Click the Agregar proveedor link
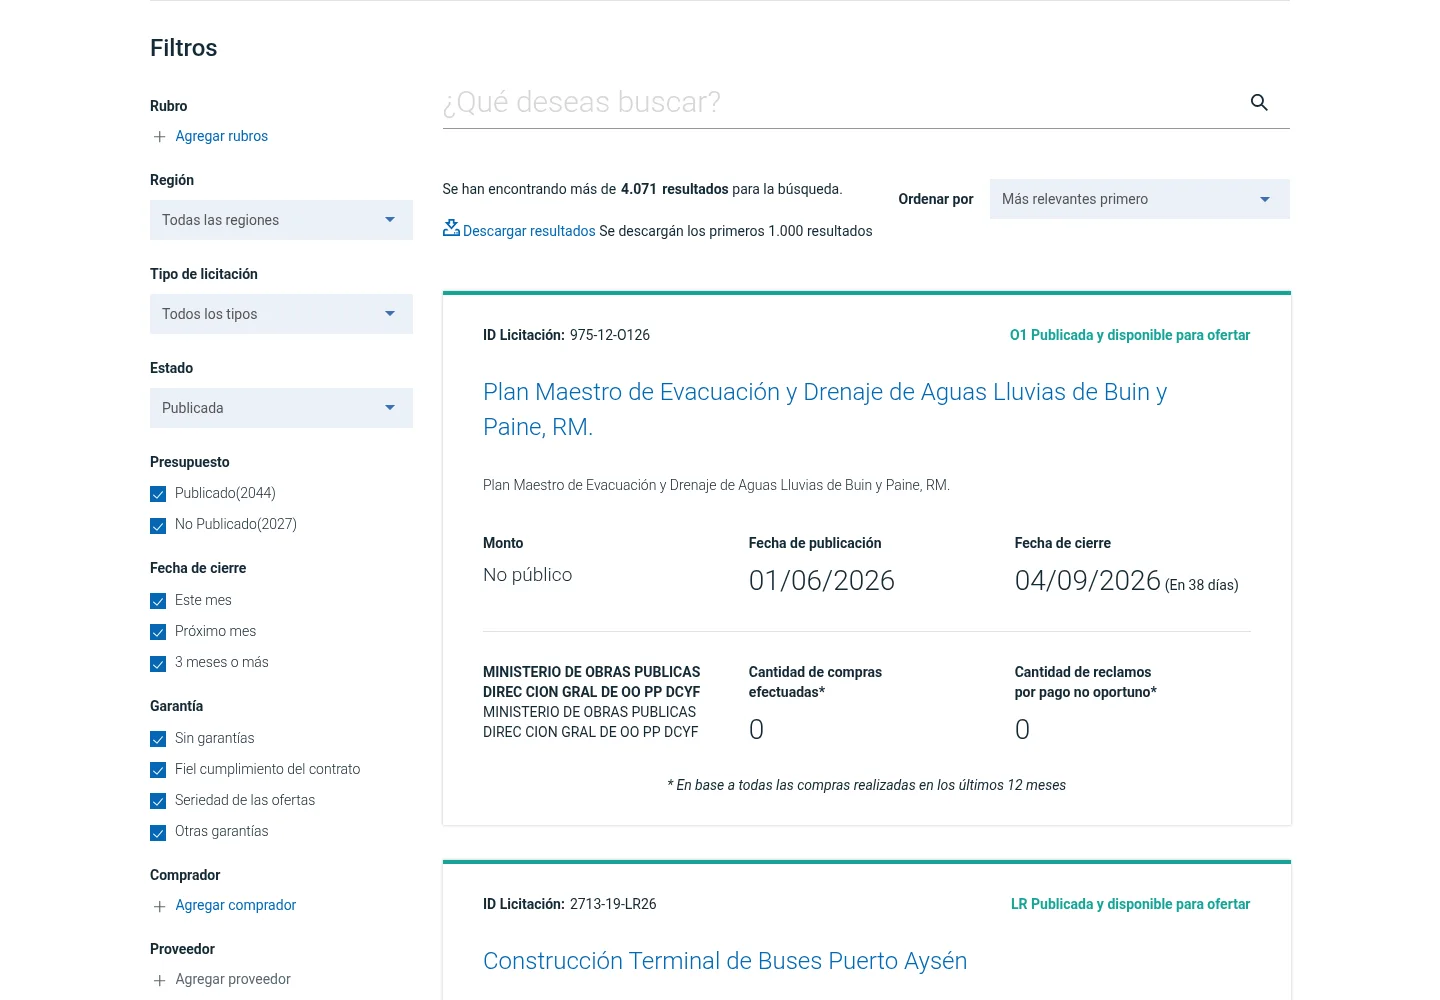This screenshot has height=1000, width=1440. [233, 979]
